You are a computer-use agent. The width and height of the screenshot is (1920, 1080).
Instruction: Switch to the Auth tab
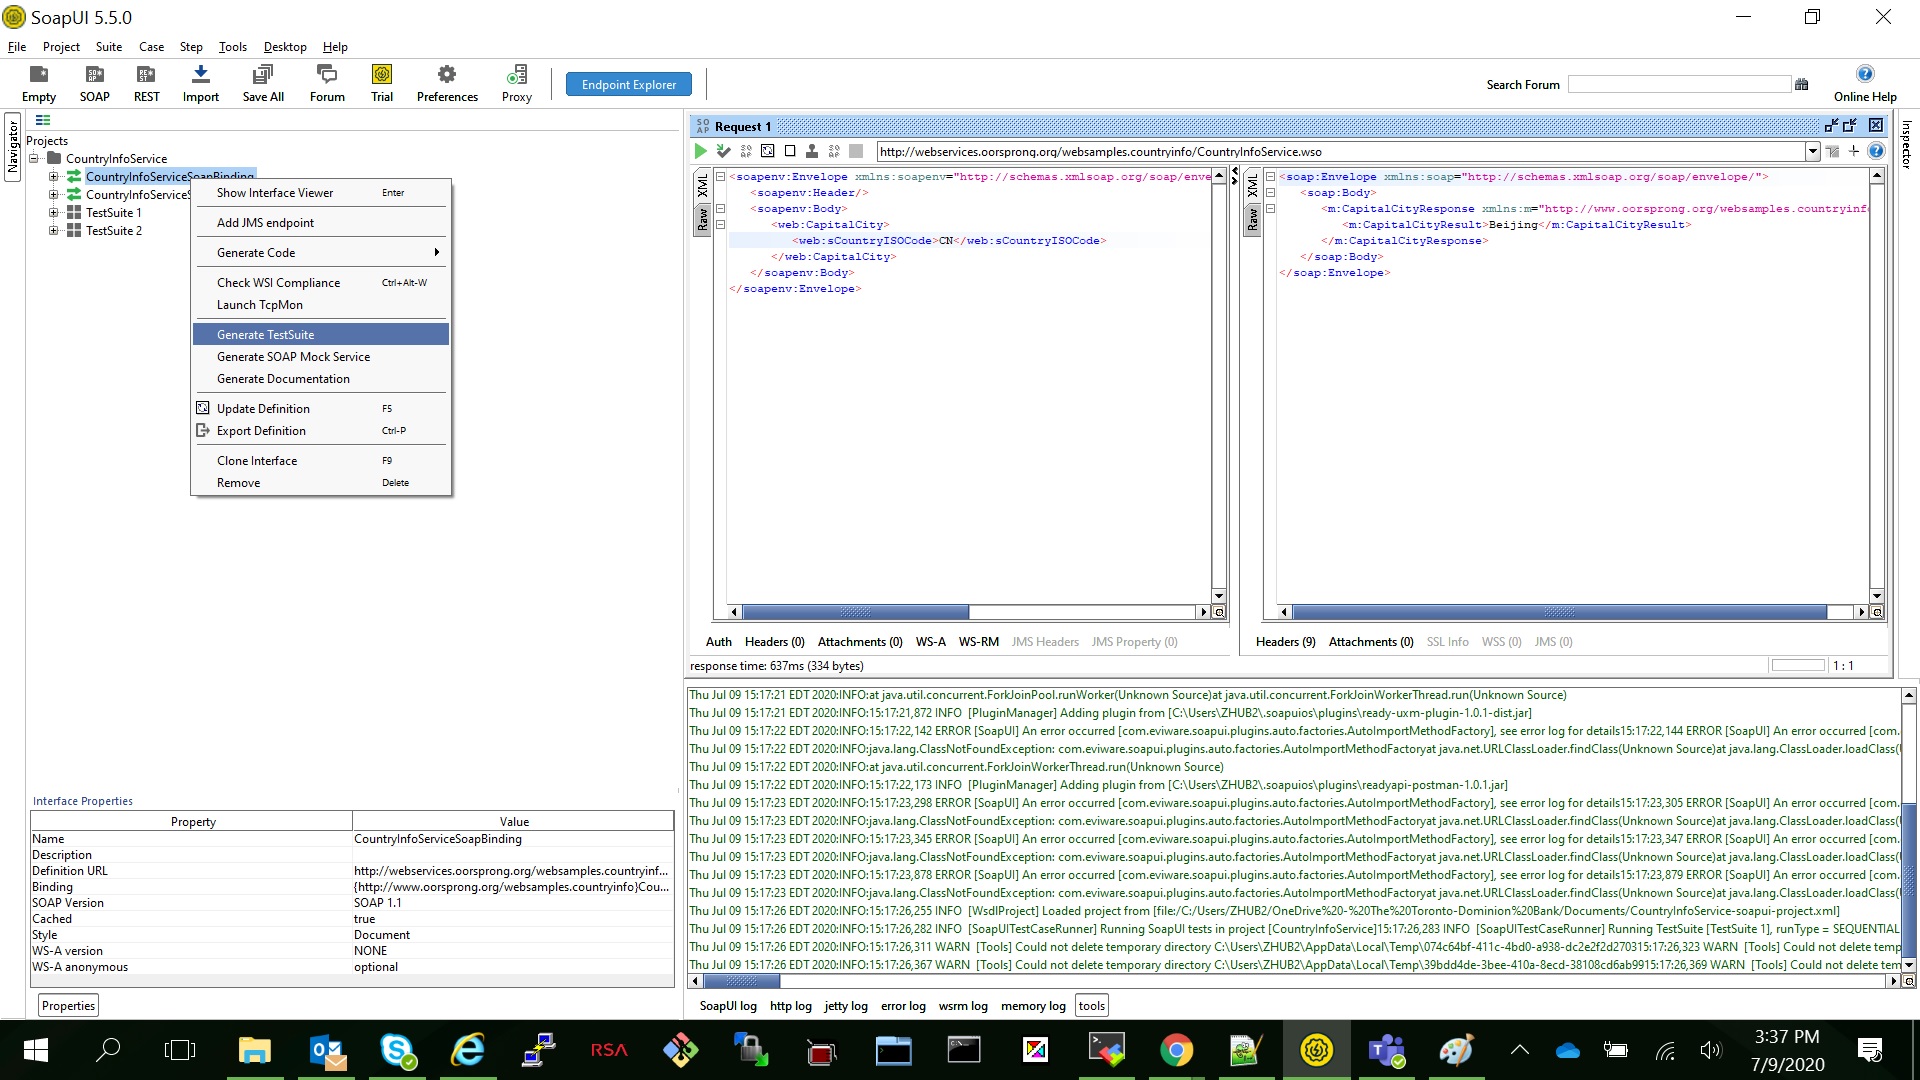pyautogui.click(x=719, y=641)
